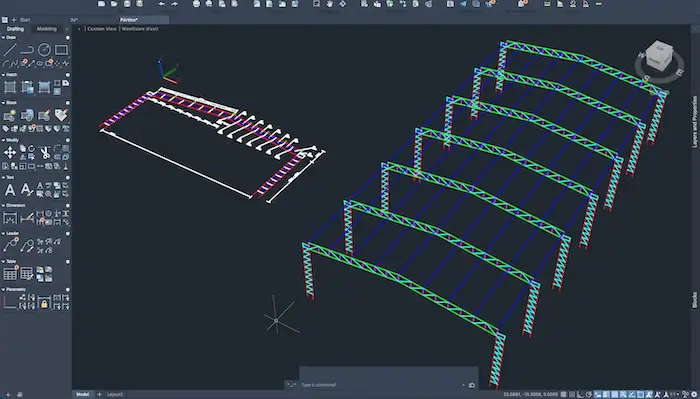Select the Copy tool in Modify panel
The width and height of the screenshot is (700, 399).
coord(23,149)
